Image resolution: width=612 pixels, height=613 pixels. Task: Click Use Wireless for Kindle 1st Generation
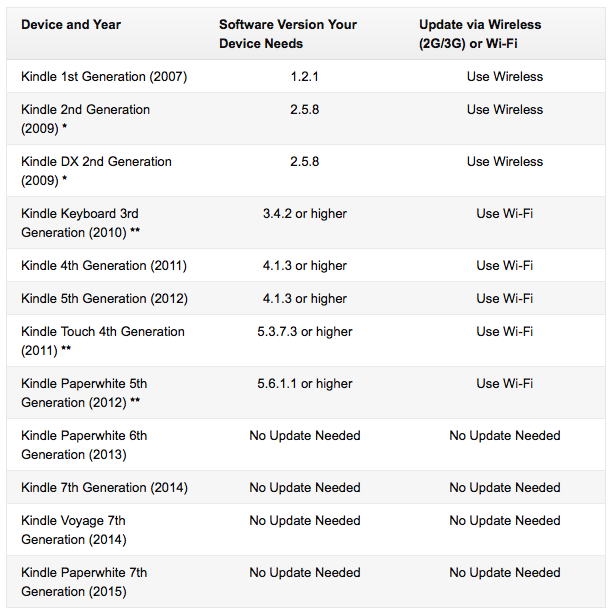[x=504, y=77]
